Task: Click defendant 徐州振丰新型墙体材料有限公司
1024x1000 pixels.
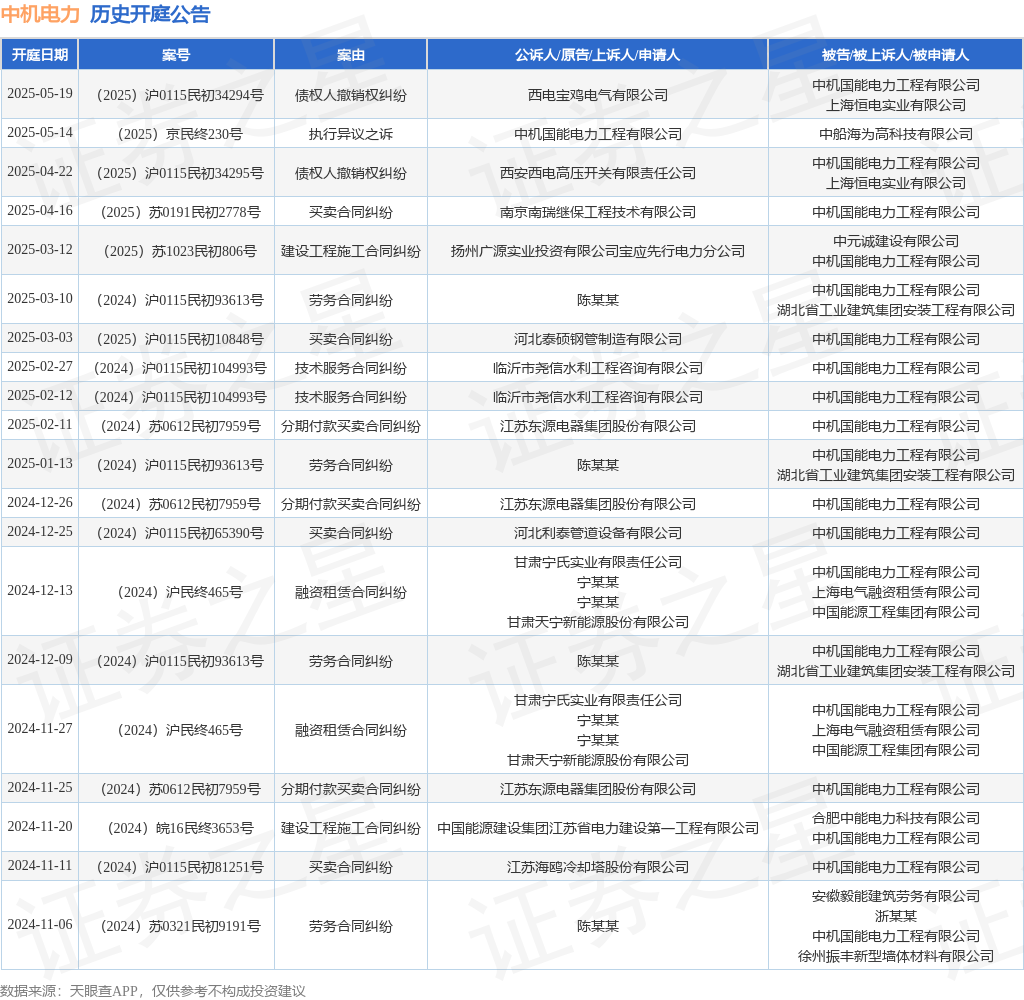Action: pos(895,957)
